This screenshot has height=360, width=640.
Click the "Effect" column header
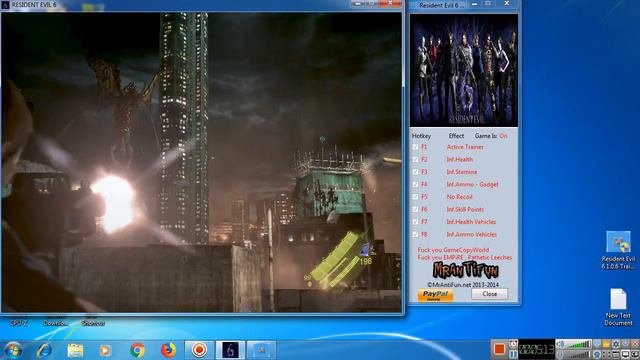[x=456, y=136]
